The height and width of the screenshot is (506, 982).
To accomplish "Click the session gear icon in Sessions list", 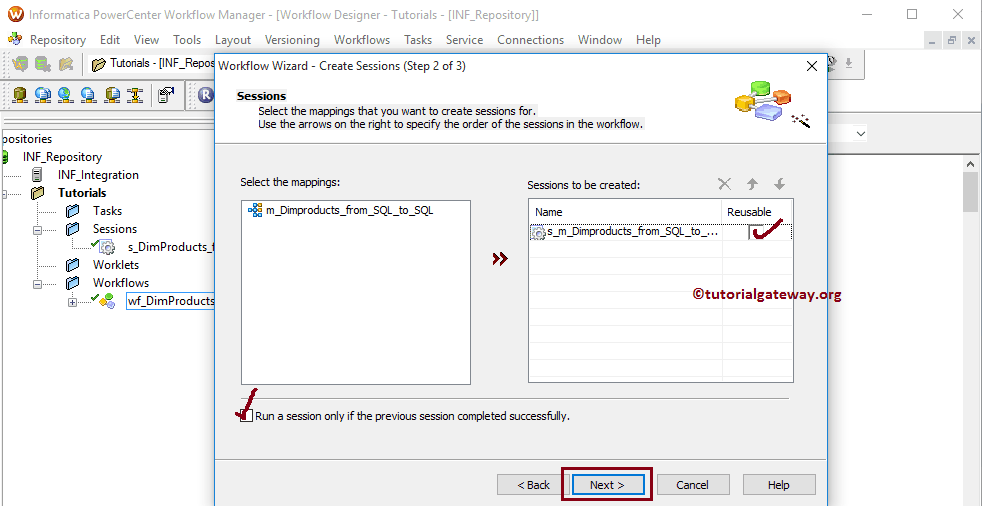I will tap(538, 233).
